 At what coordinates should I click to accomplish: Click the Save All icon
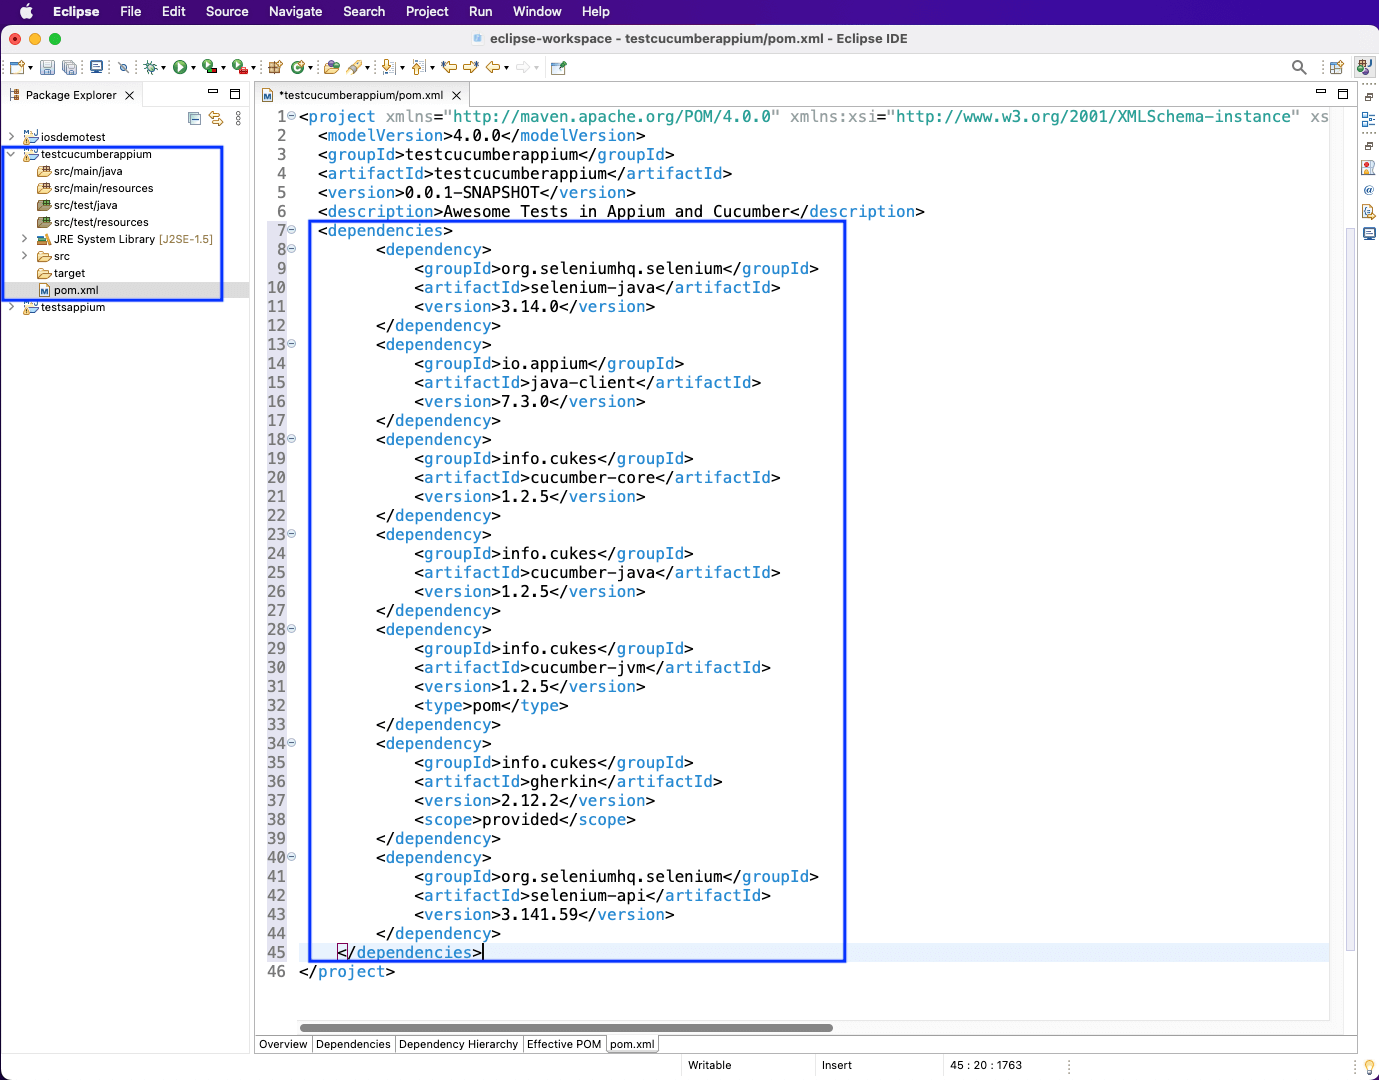[69, 67]
